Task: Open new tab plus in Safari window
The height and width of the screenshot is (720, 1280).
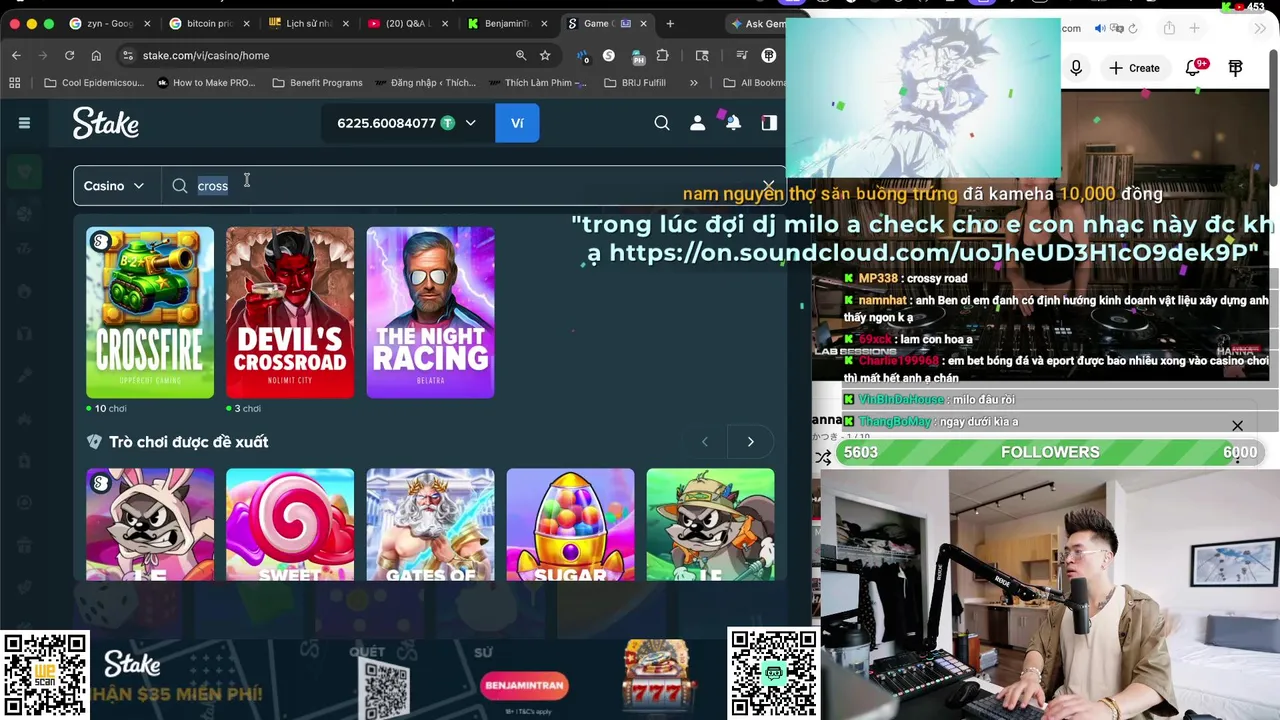Action: [x=1194, y=28]
